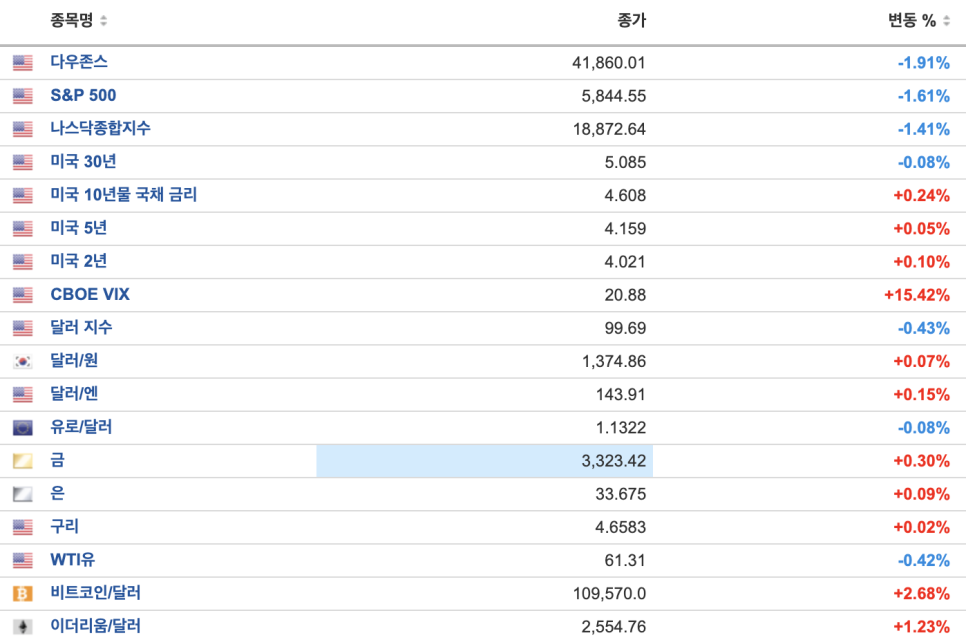The image size is (966, 640).
Task: Click the gold bar icon beside 금
Action: click(23, 461)
